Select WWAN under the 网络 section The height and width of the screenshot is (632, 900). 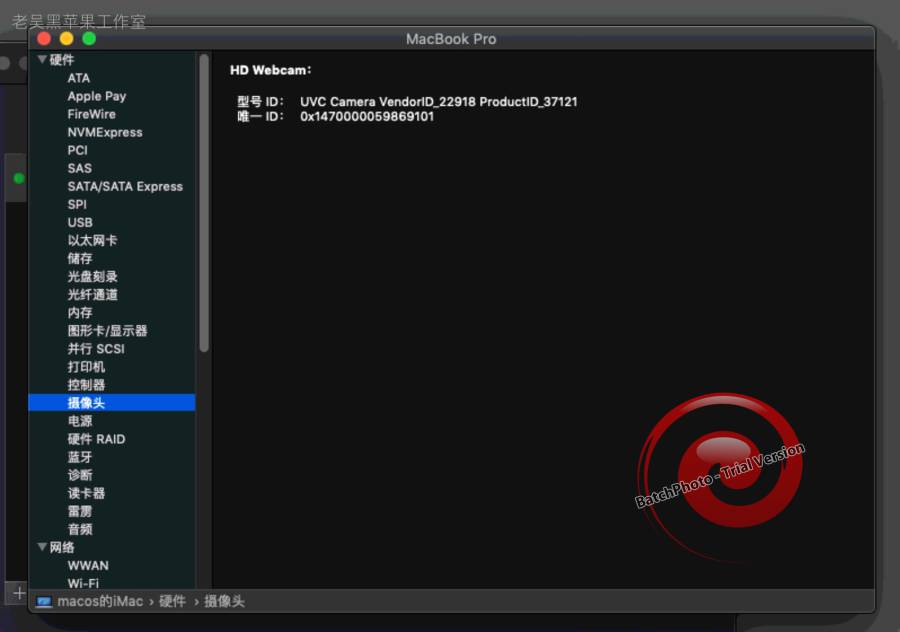88,565
